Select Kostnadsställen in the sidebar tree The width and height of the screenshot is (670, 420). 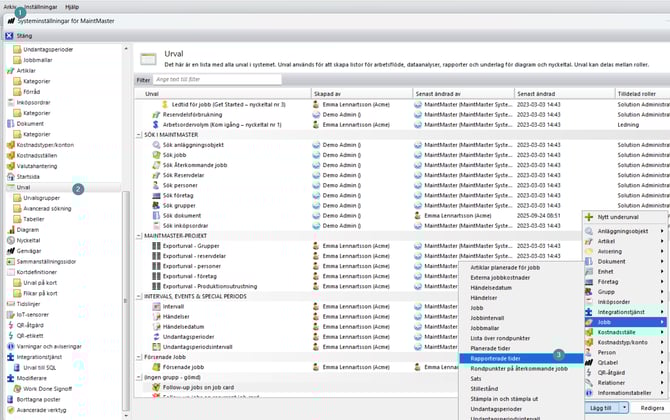38,155
